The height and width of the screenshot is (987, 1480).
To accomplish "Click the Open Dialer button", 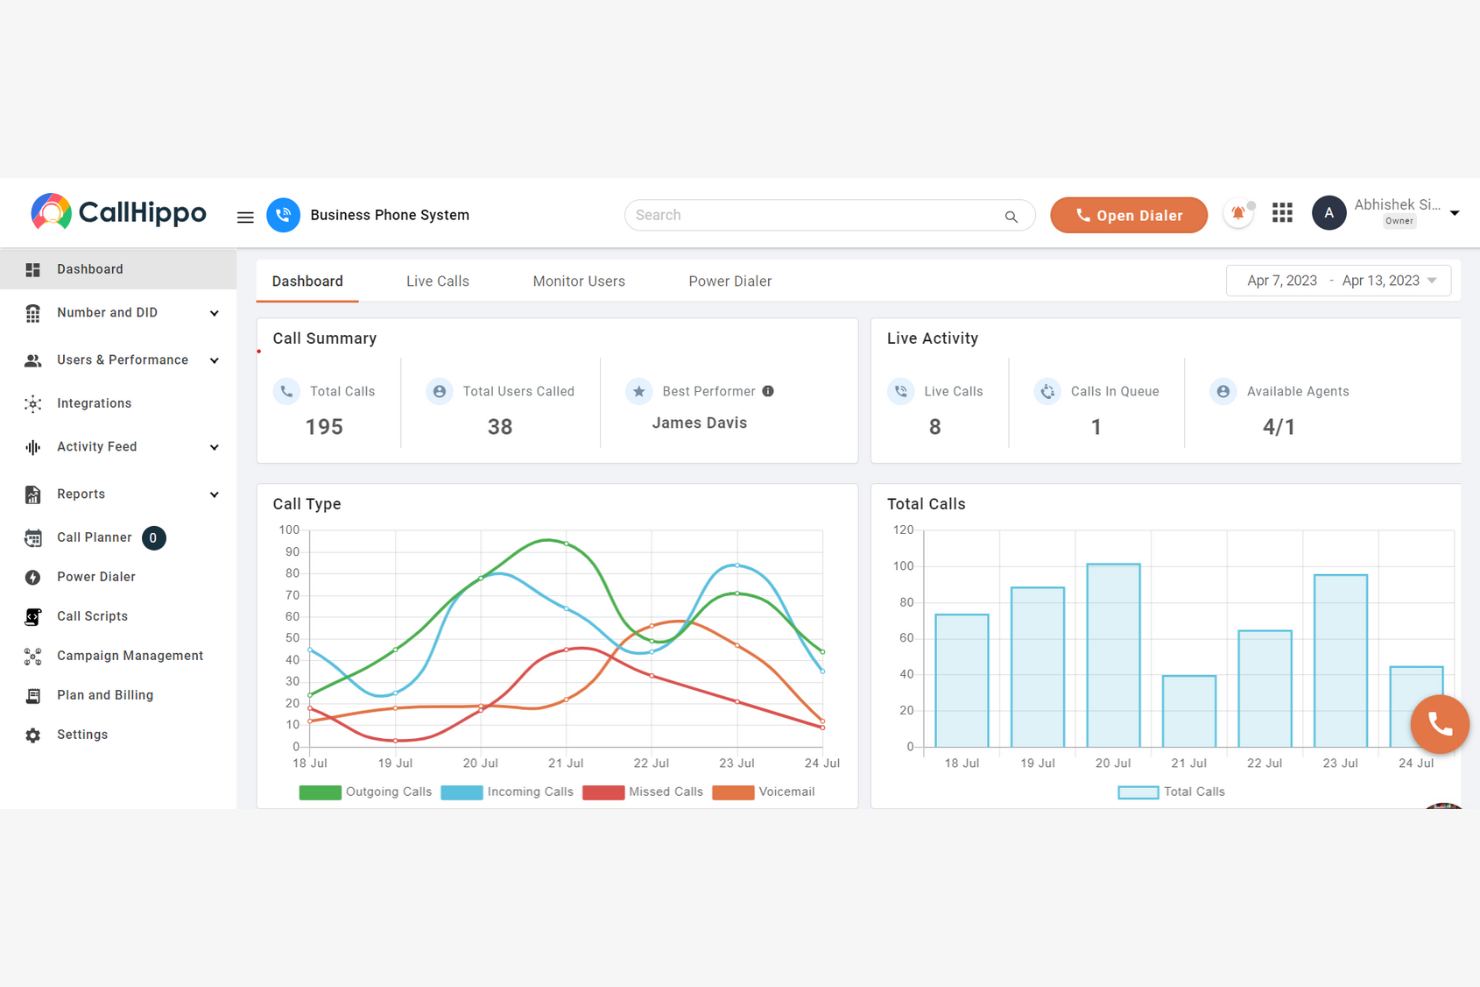I will coord(1129,214).
